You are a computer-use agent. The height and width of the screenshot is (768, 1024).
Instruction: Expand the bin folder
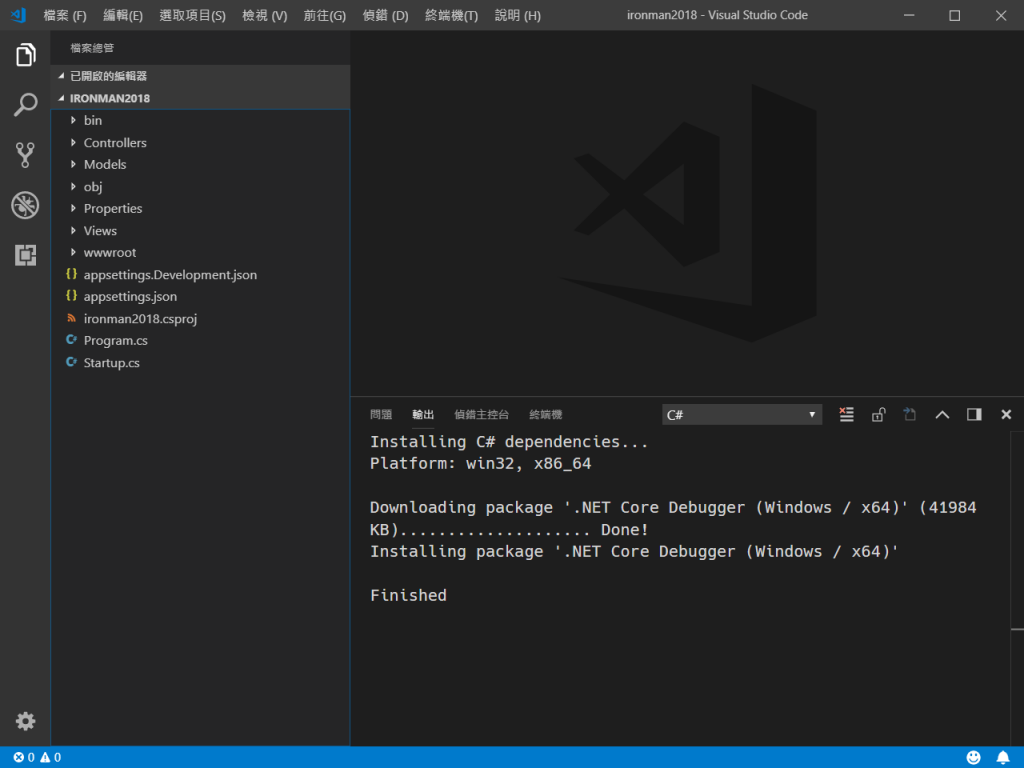tap(200, 120)
